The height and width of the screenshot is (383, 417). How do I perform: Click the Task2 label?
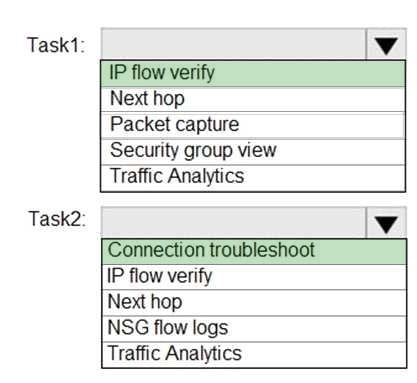(x=57, y=219)
